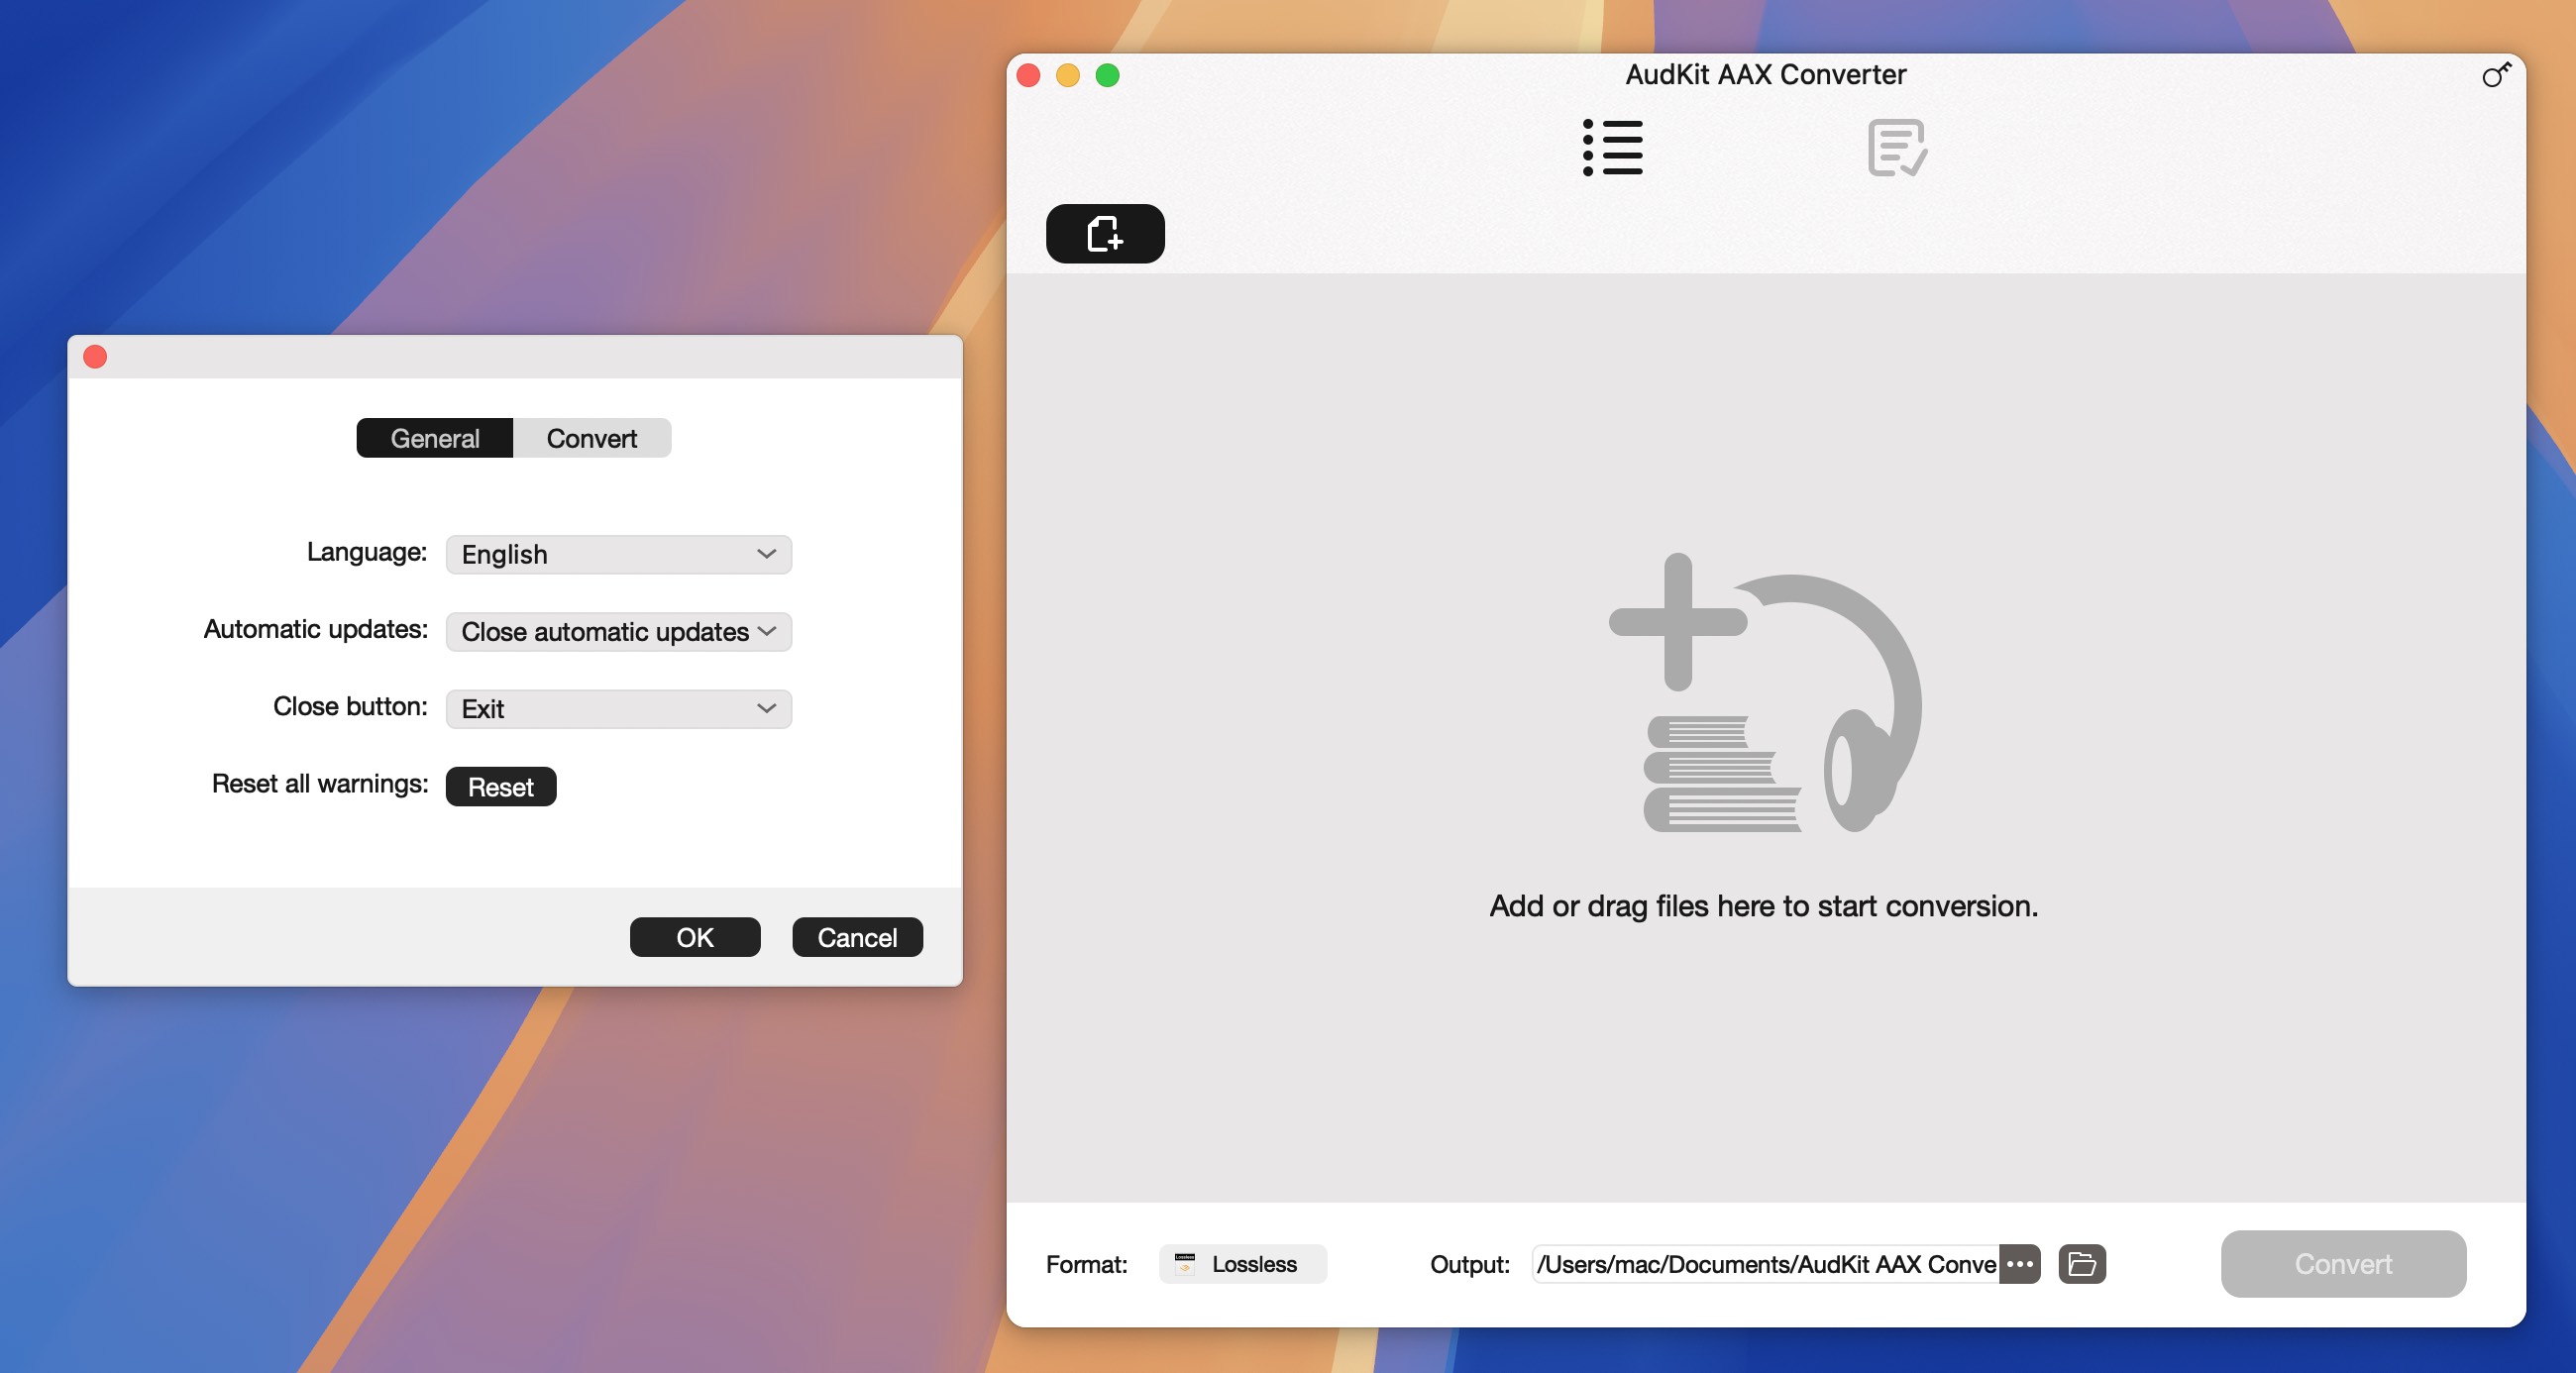Click the "Automatic updates:" label
Image resolution: width=2576 pixels, height=1373 pixels.
tap(316, 629)
